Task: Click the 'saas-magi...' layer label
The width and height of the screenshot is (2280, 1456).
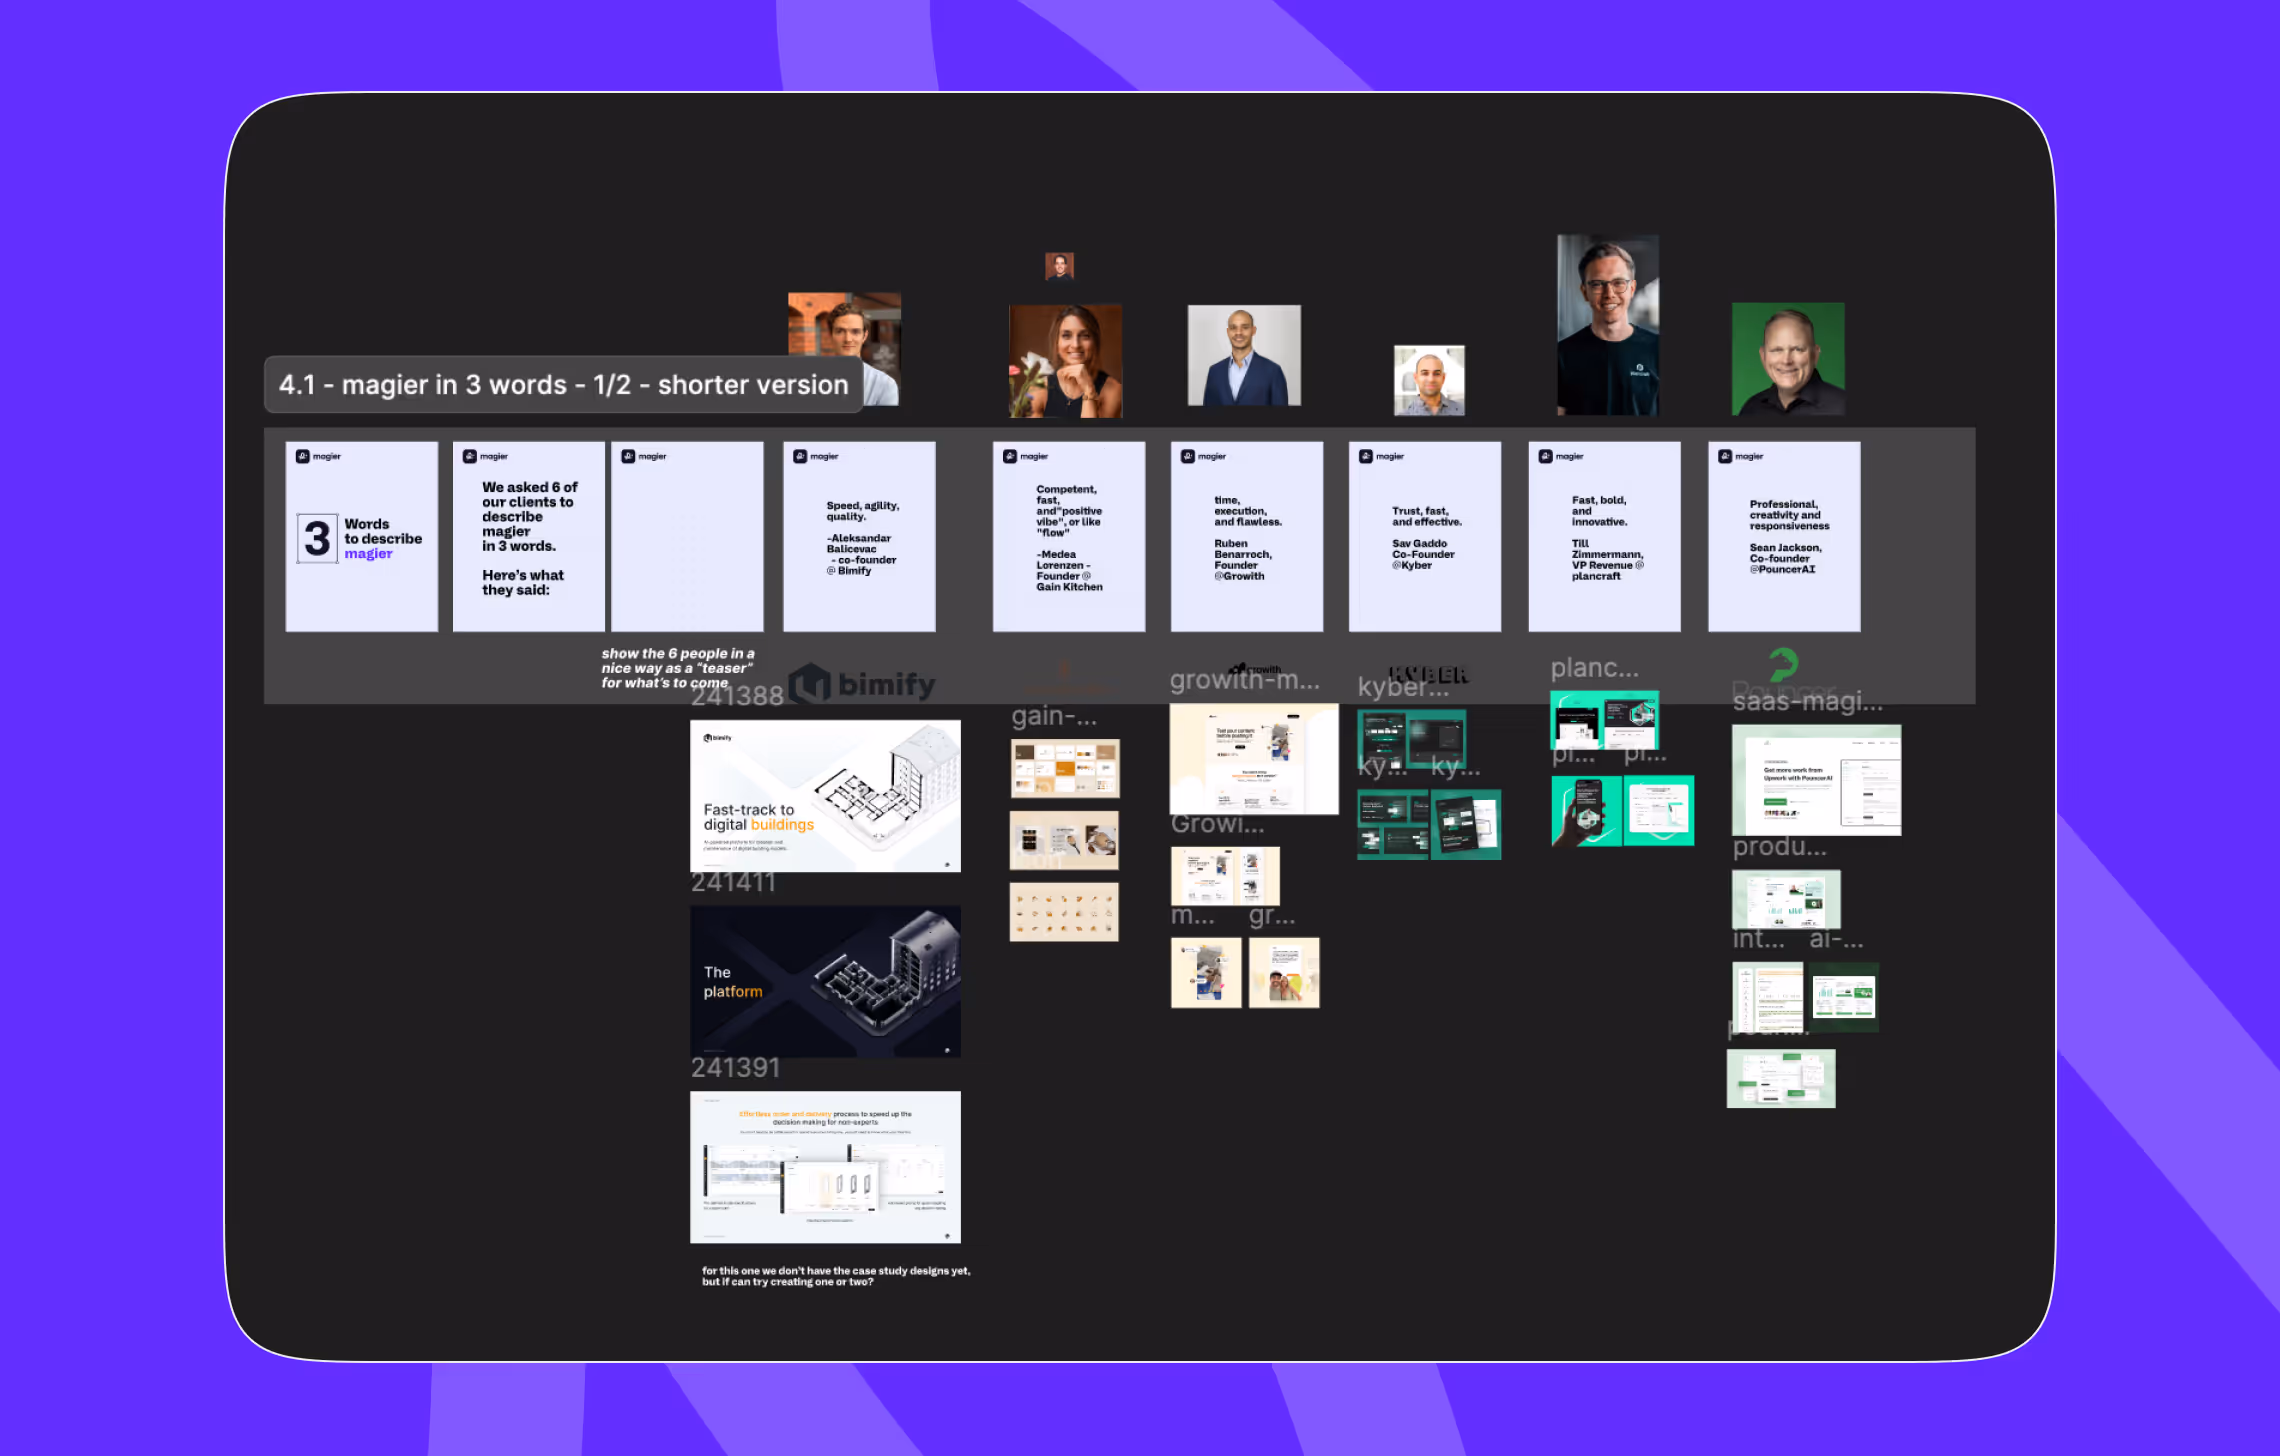Action: coord(1807,702)
